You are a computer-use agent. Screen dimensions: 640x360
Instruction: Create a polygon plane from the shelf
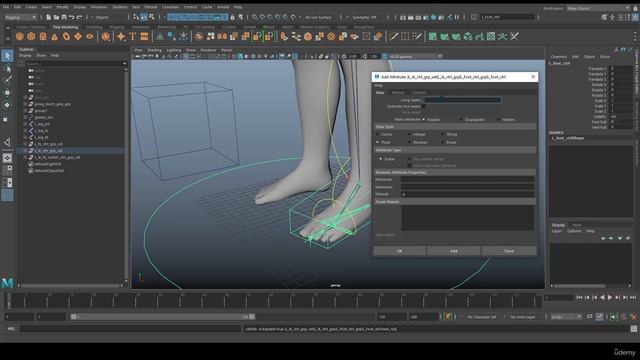pyautogui.click(x=78, y=37)
